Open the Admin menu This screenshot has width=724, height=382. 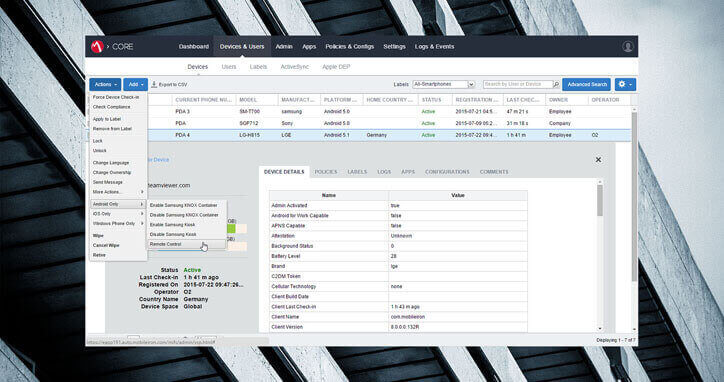click(284, 47)
